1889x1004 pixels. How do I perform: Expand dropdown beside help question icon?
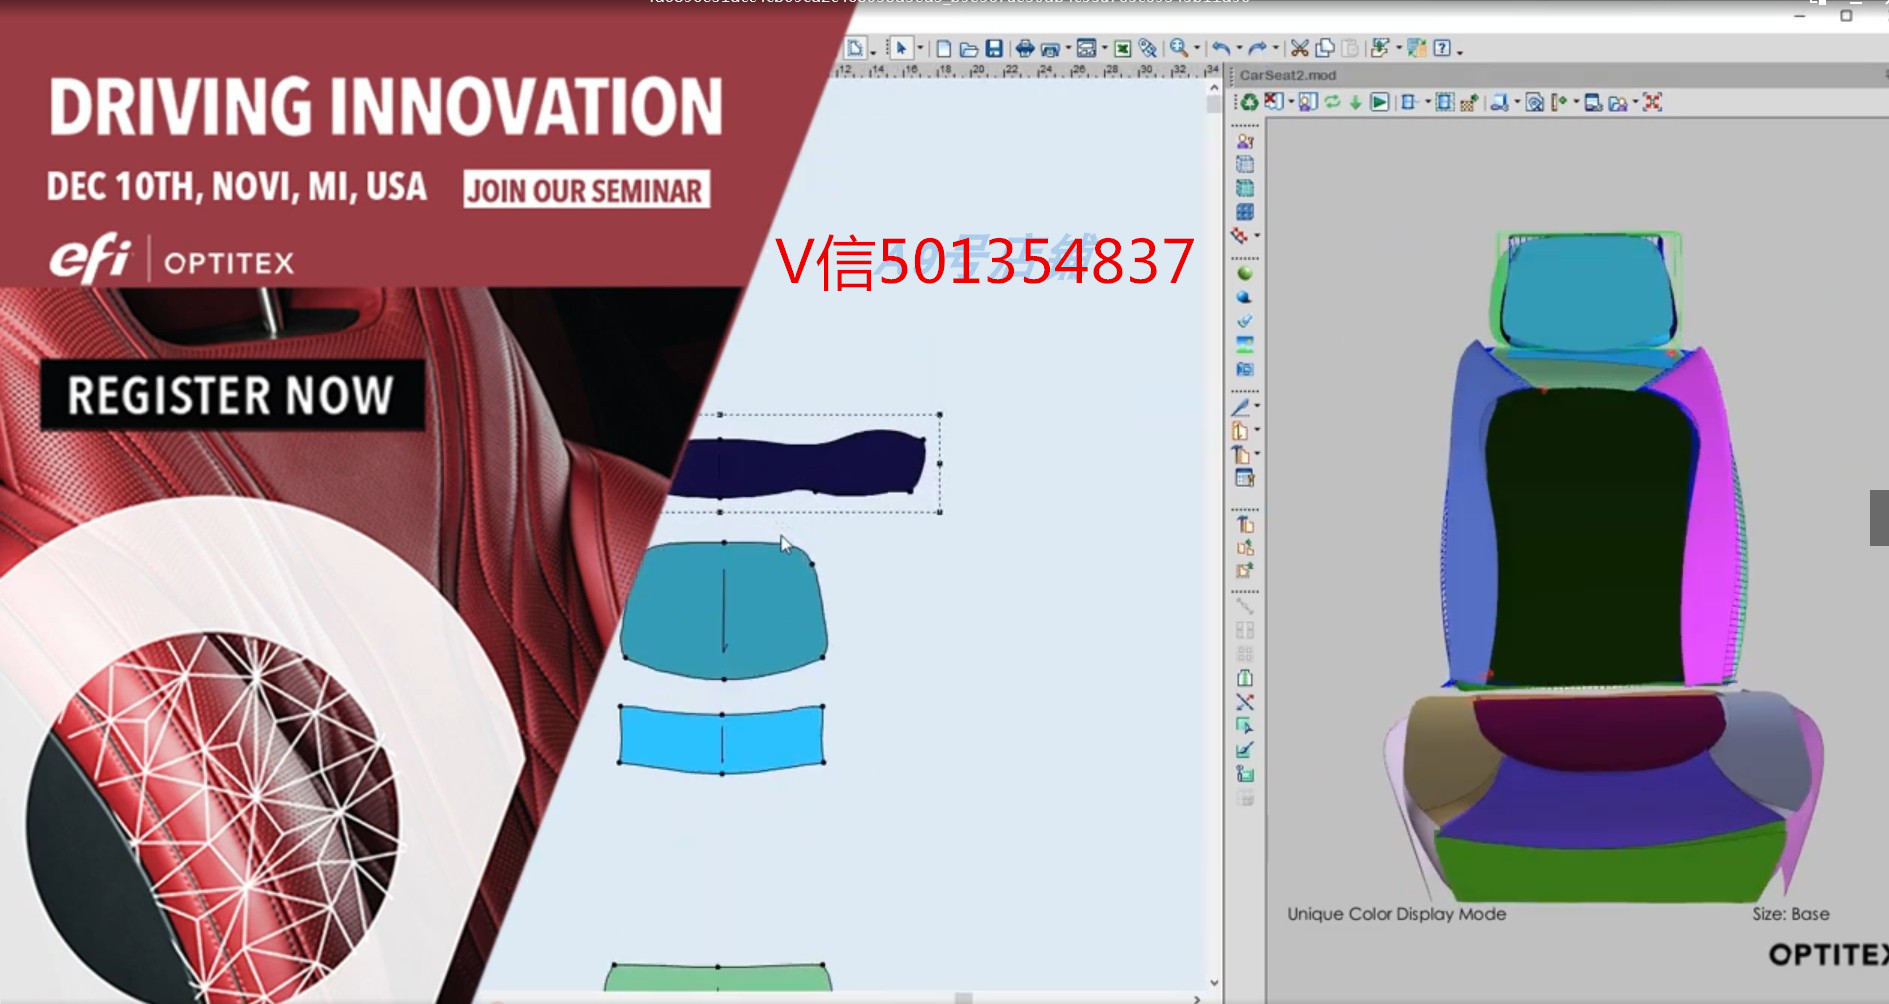pyautogui.click(x=1459, y=51)
